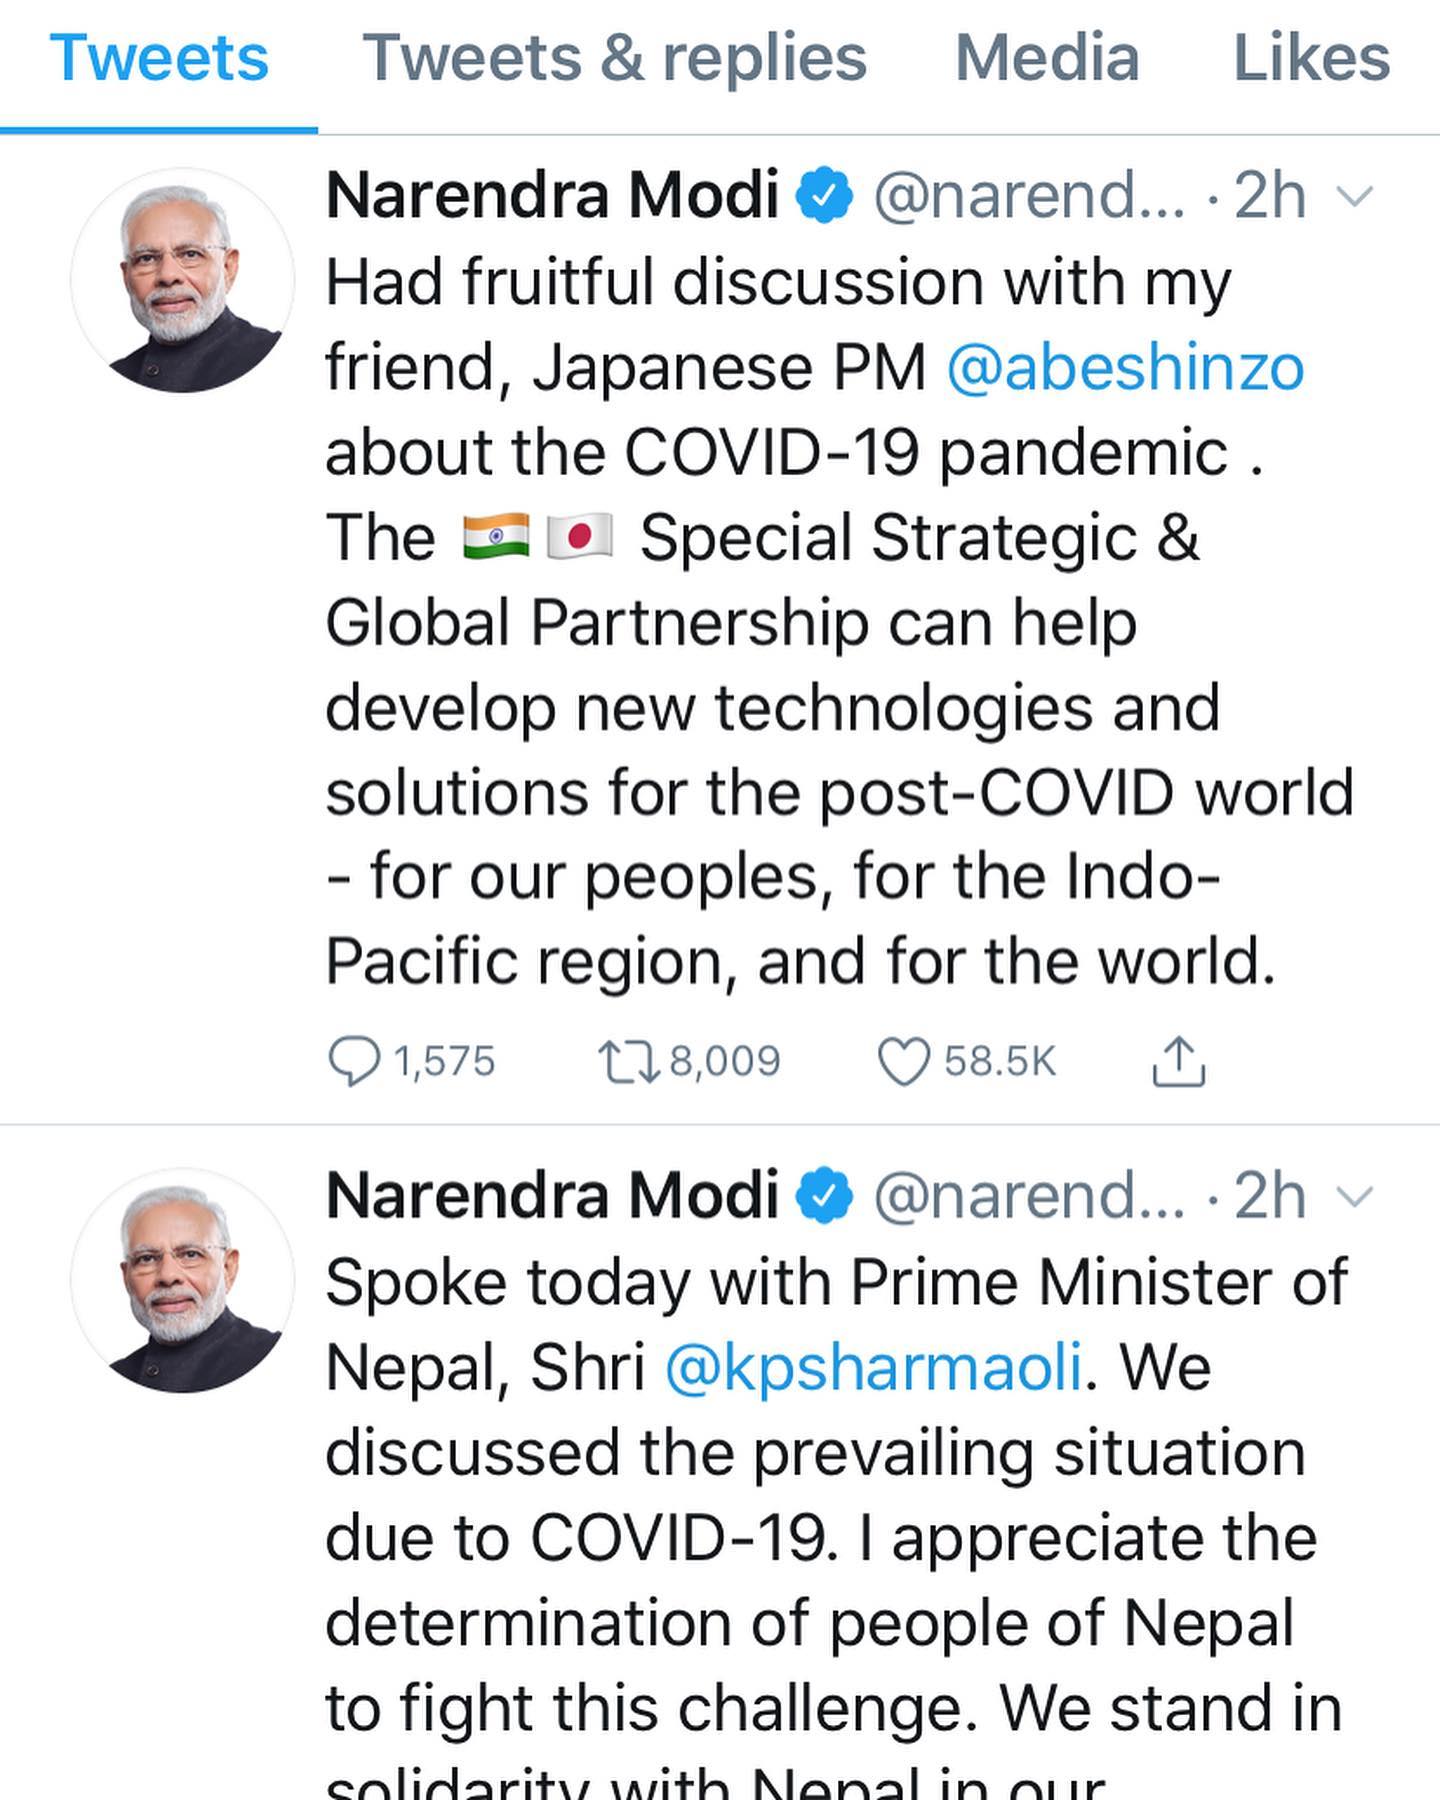Like the tweet with 58.5K likes
Viewport: 1440px width, 1800px height.
[966, 1061]
